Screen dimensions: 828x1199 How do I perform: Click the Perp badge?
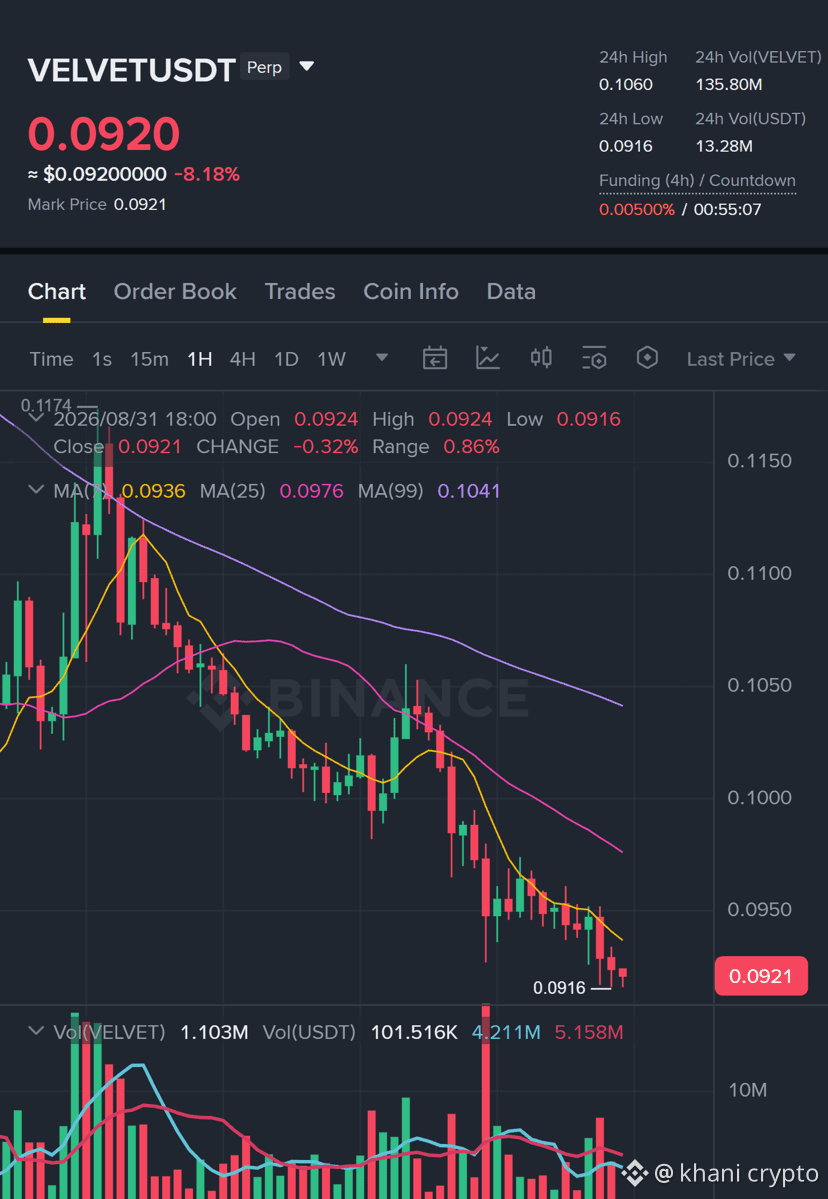coord(264,67)
